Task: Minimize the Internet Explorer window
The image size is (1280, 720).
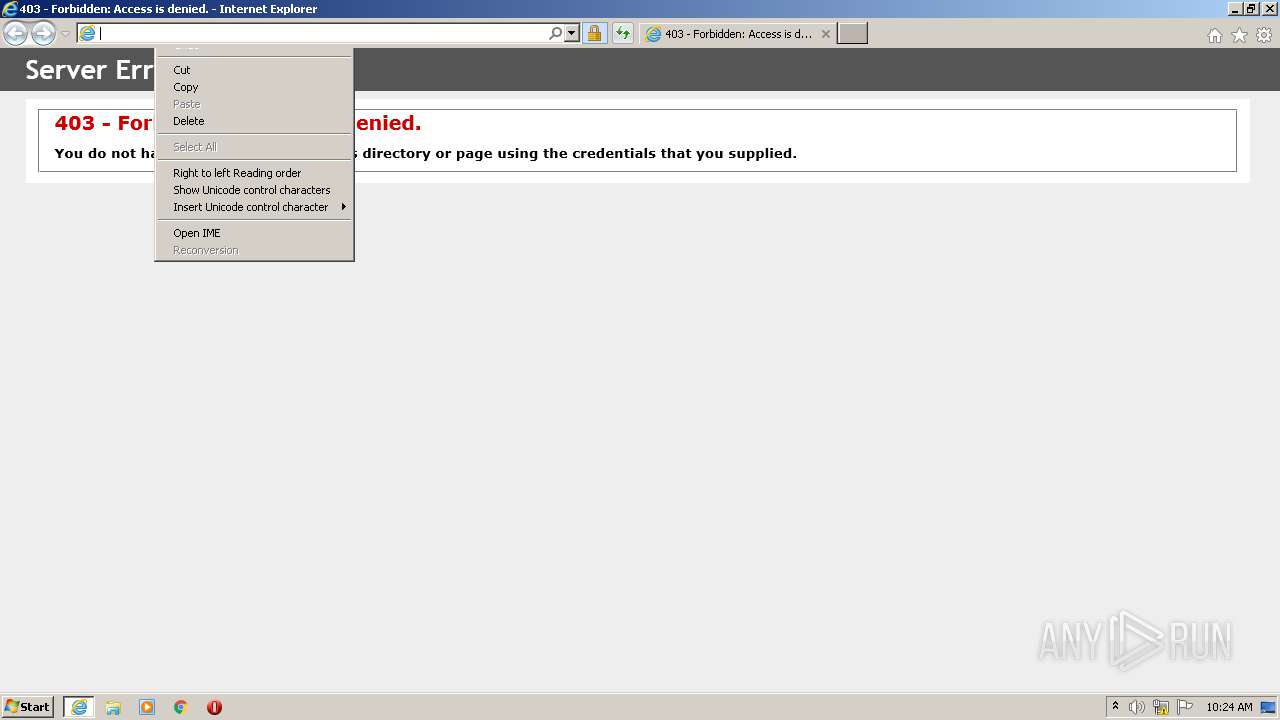Action: tap(1235, 9)
